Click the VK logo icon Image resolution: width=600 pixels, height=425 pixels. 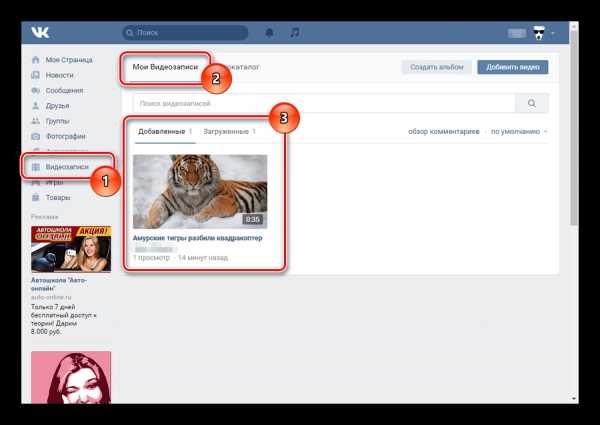40,33
